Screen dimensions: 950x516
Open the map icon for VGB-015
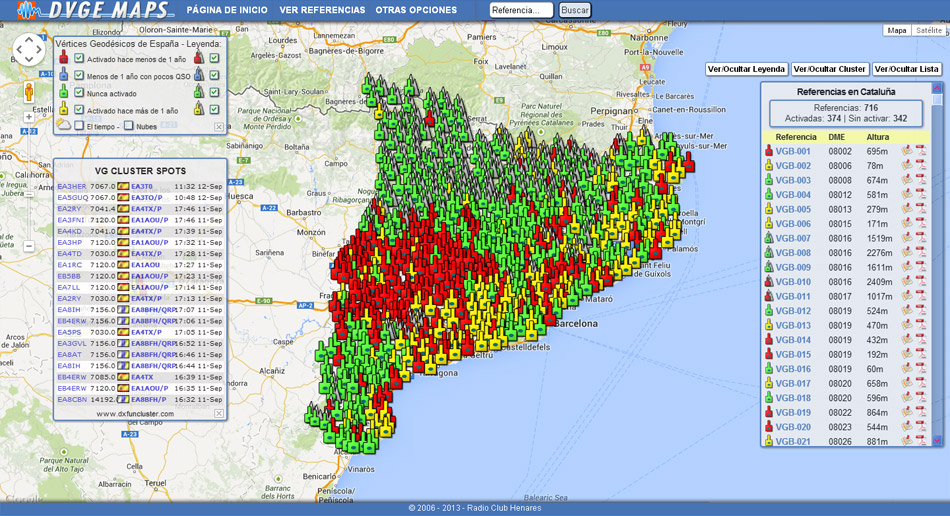click(907, 354)
